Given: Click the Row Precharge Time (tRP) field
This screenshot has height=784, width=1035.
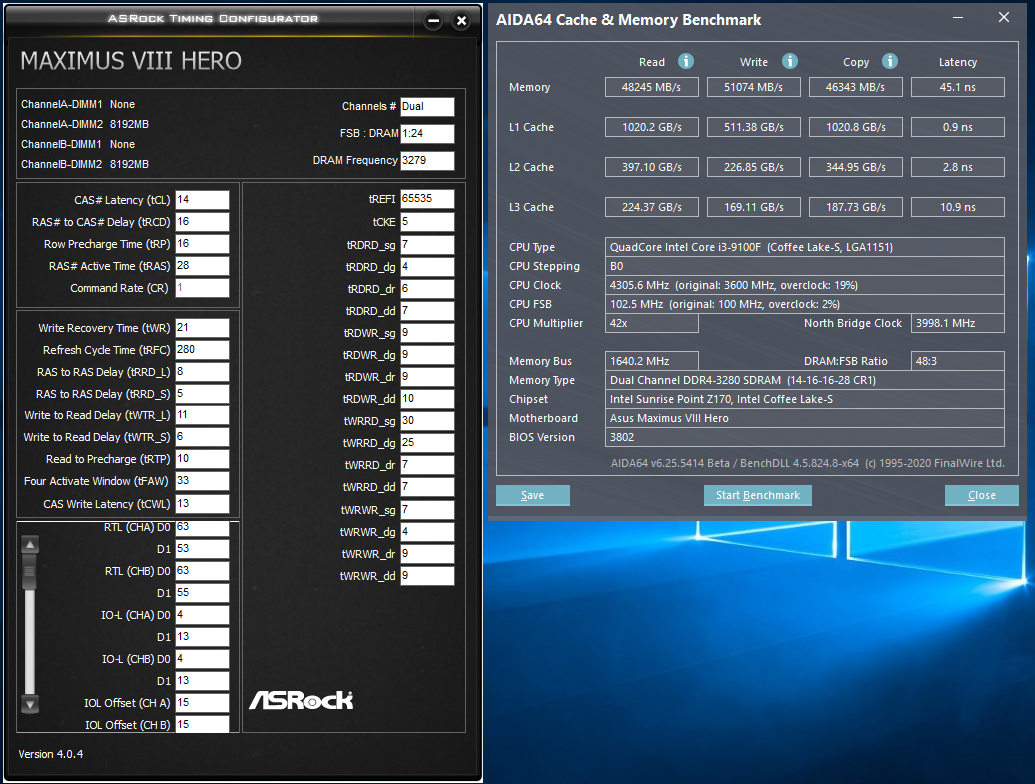Looking at the screenshot, I should (202, 244).
